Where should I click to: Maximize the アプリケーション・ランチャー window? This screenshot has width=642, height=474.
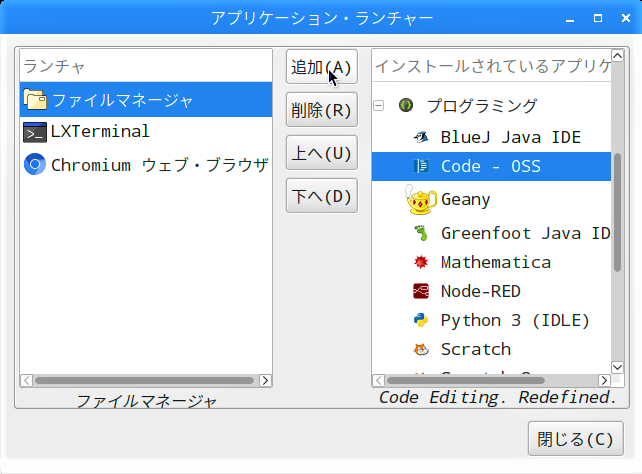(x=598, y=18)
